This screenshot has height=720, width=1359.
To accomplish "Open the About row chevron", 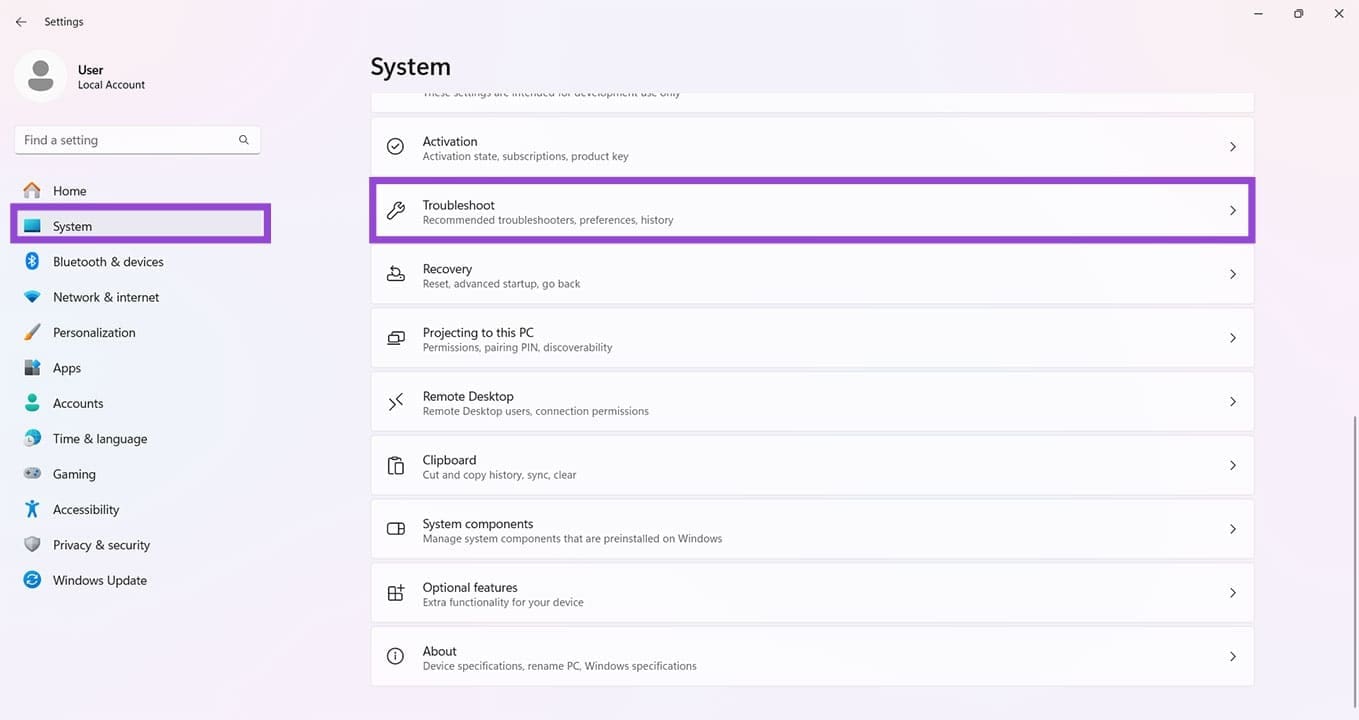I will pyautogui.click(x=1232, y=657).
